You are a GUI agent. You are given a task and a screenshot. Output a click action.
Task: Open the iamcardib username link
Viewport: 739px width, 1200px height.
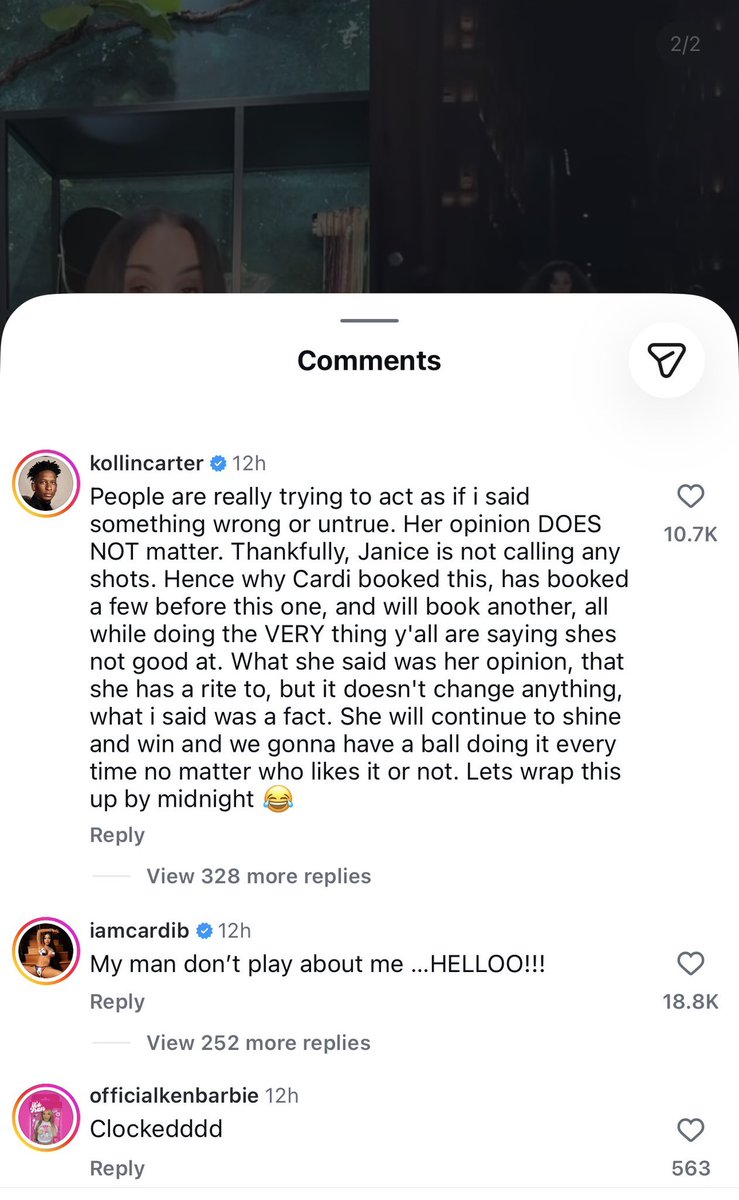point(140,931)
